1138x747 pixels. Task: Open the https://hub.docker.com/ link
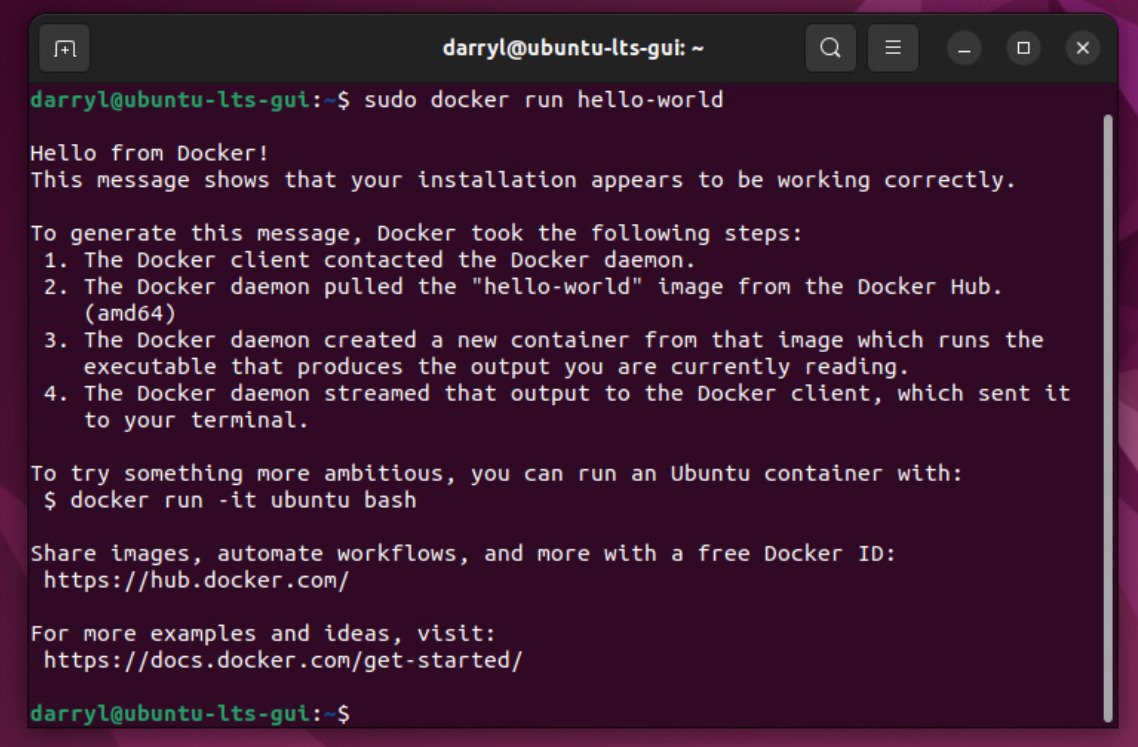click(x=196, y=581)
